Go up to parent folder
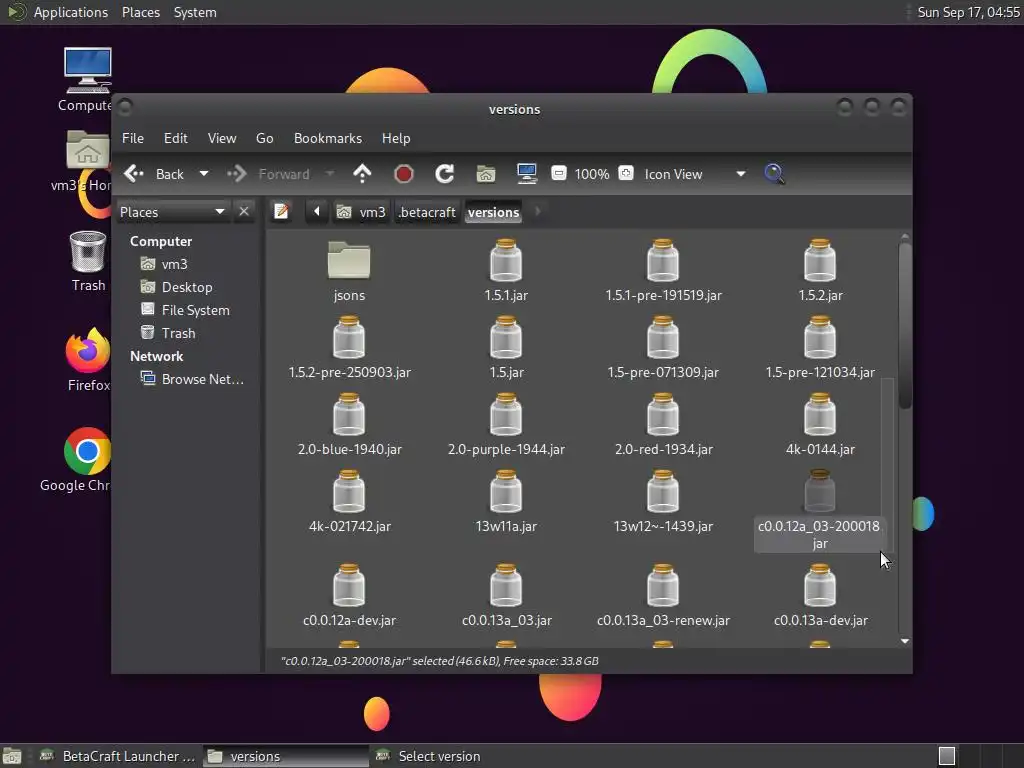Screen dimensions: 1024x768 tap(362, 174)
